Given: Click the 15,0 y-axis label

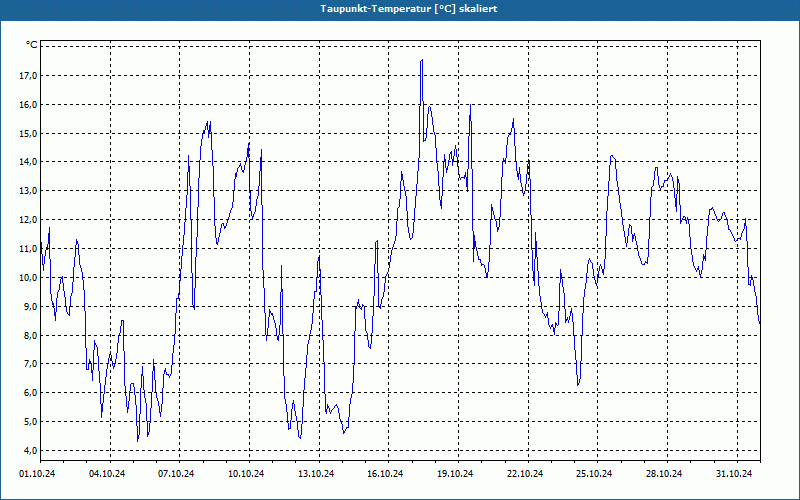Looking at the screenshot, I should pyautogui.click(x=28, y=133).
